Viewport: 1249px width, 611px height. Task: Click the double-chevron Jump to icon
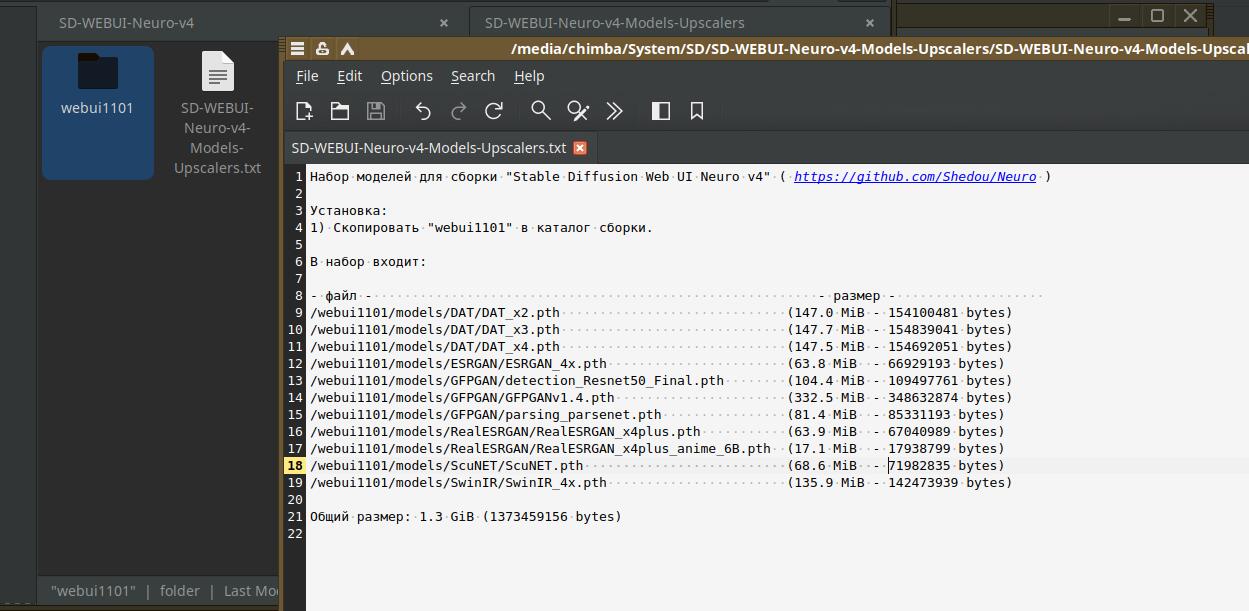[614, 111]
